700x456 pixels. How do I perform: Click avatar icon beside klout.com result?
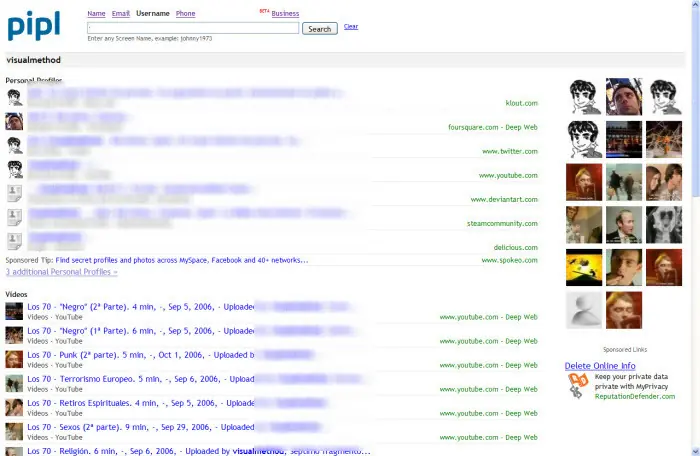[14, 97]
